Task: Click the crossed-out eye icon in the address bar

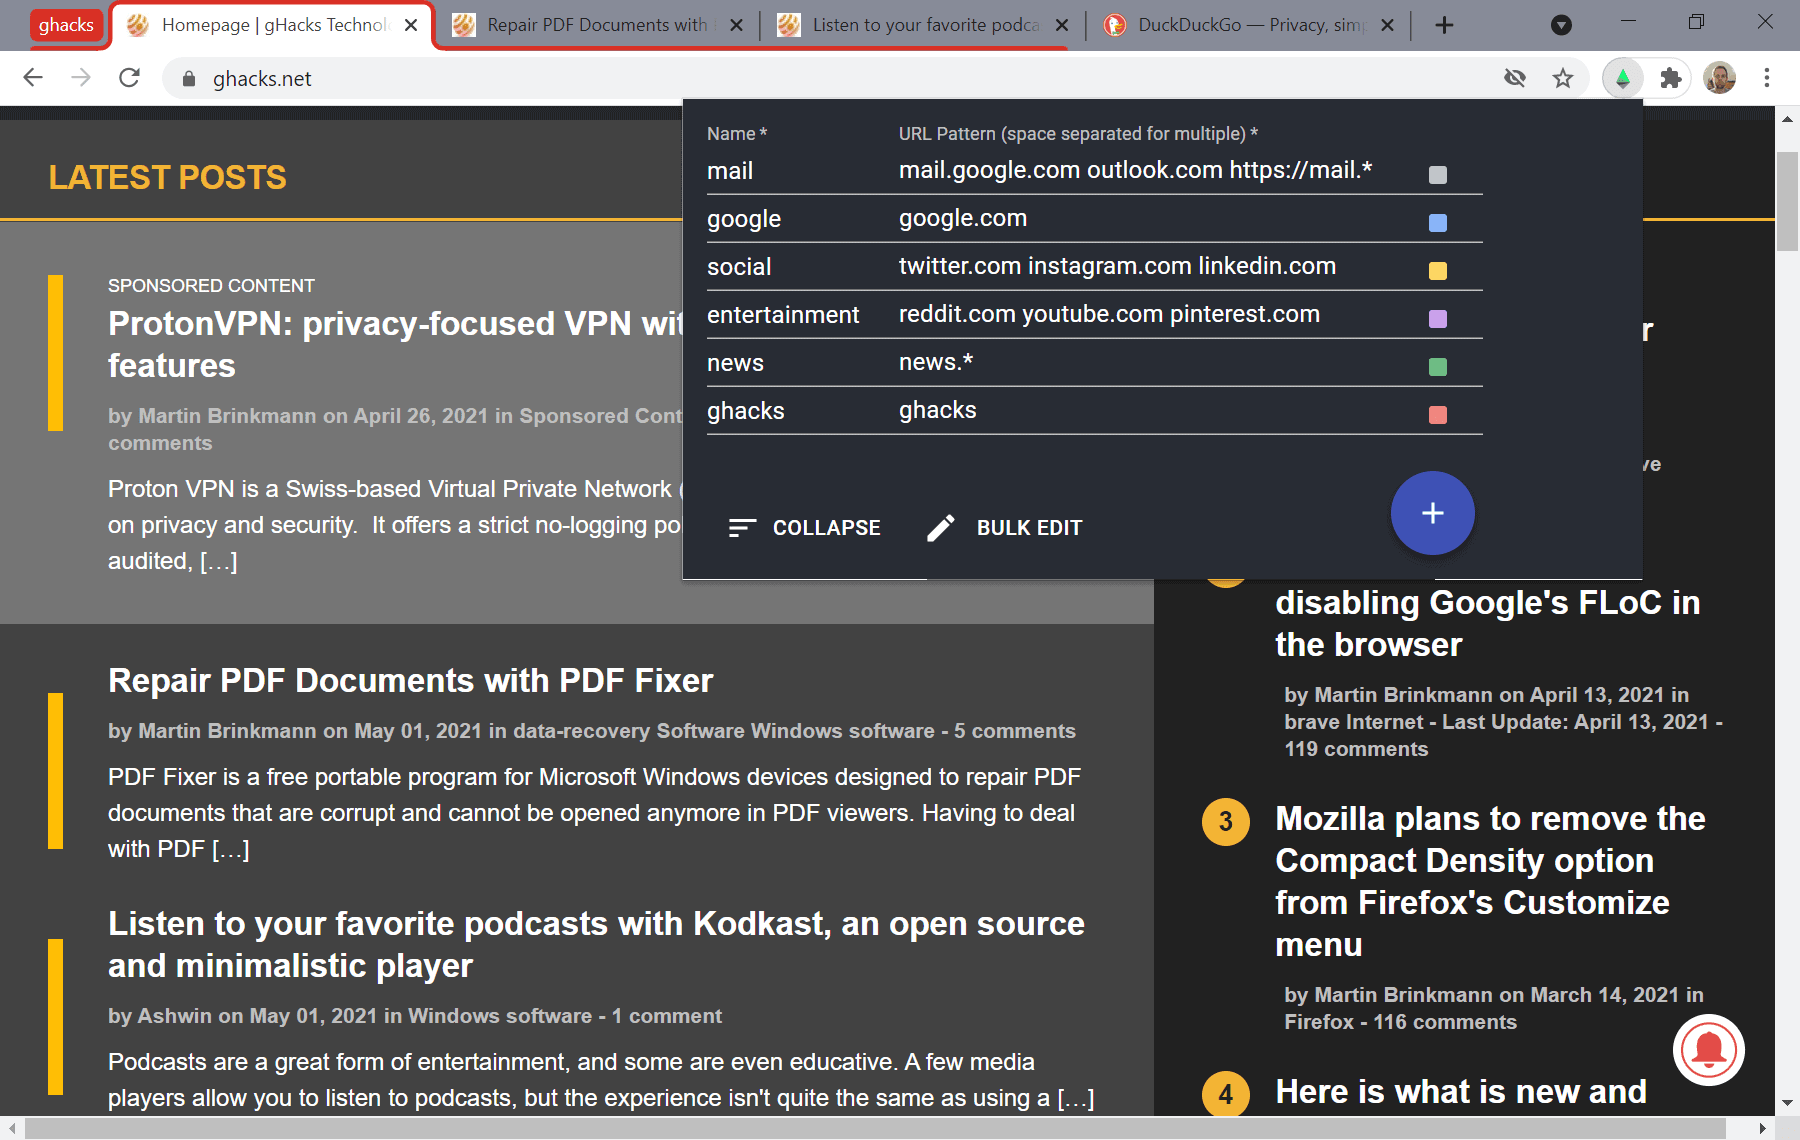Action: (x=1515, y=78)
